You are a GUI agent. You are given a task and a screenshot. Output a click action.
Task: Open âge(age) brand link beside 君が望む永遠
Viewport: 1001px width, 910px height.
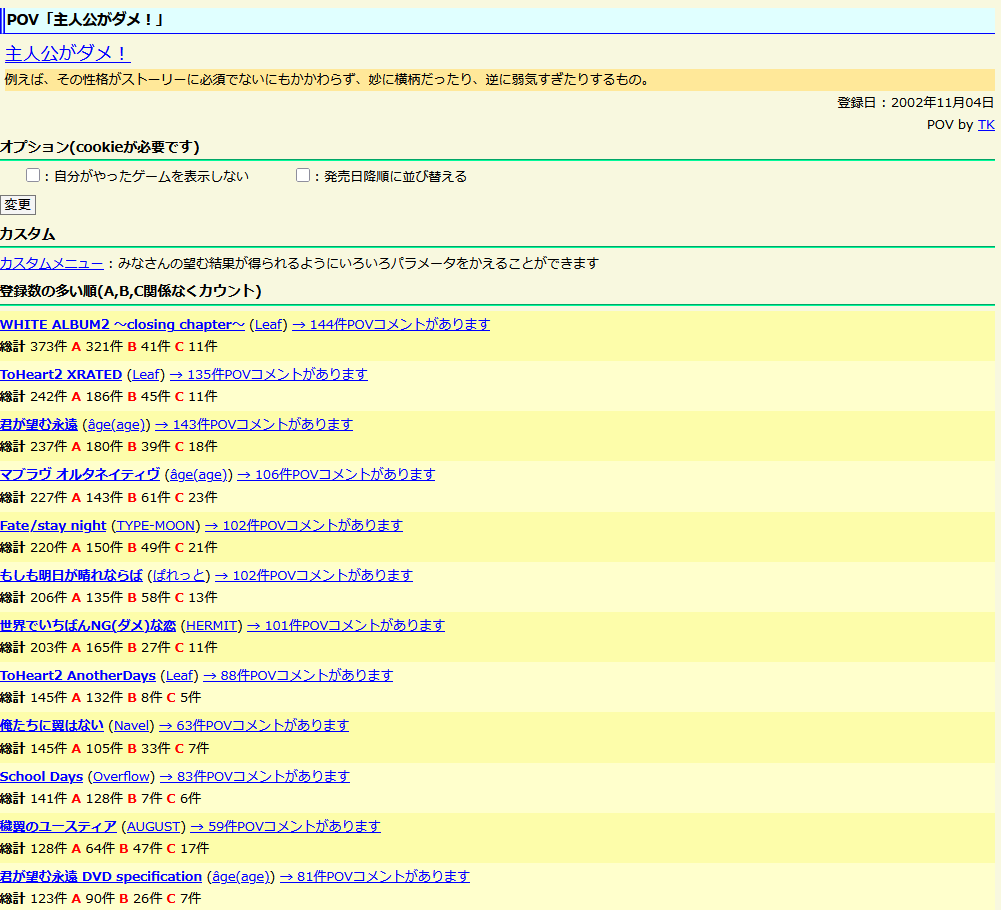(x=116, y=424)
